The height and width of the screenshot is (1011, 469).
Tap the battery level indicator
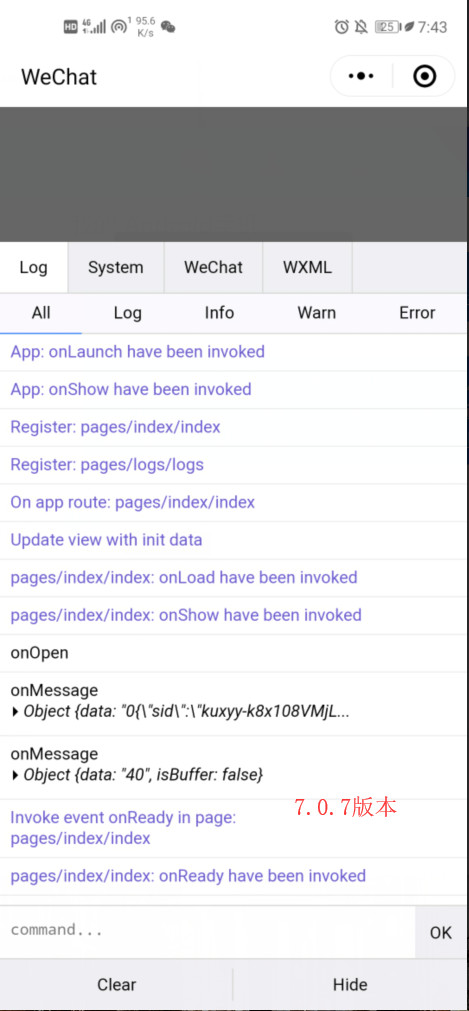click(388, 26)
